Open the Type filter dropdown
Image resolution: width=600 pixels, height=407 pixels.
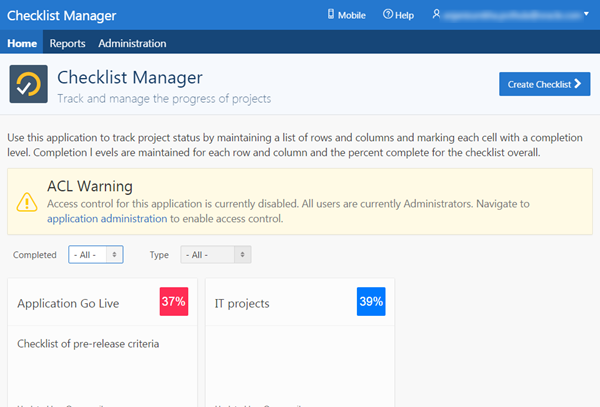(215, 255)
